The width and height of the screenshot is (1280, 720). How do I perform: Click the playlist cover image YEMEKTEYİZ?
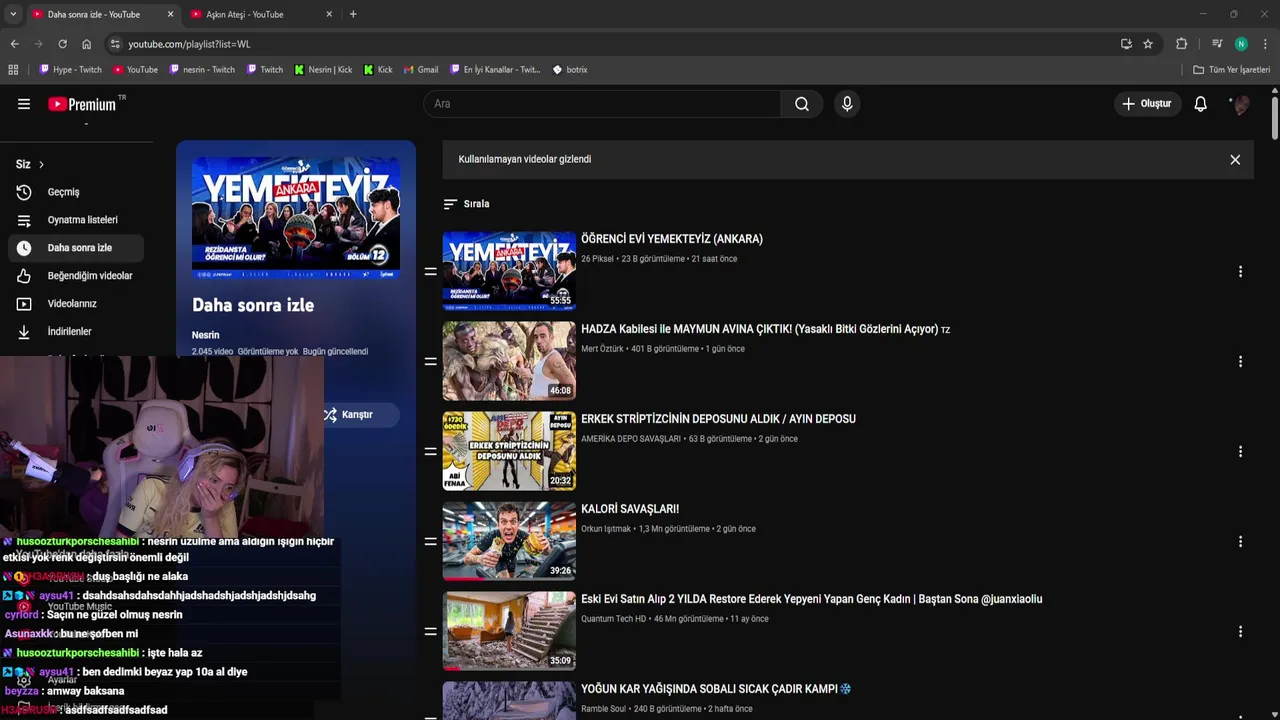pos(296,217)
